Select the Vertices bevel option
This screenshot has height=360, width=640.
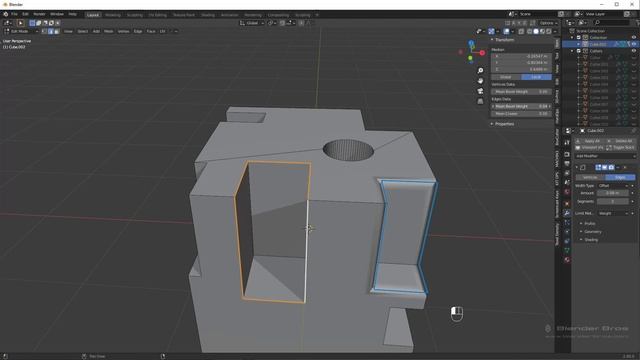point(590,177)
